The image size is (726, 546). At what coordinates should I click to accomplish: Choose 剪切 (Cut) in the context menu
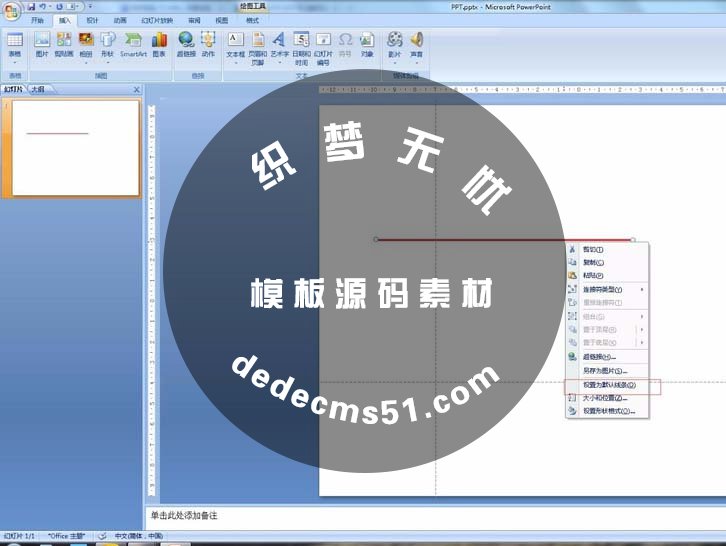(607, 249)
